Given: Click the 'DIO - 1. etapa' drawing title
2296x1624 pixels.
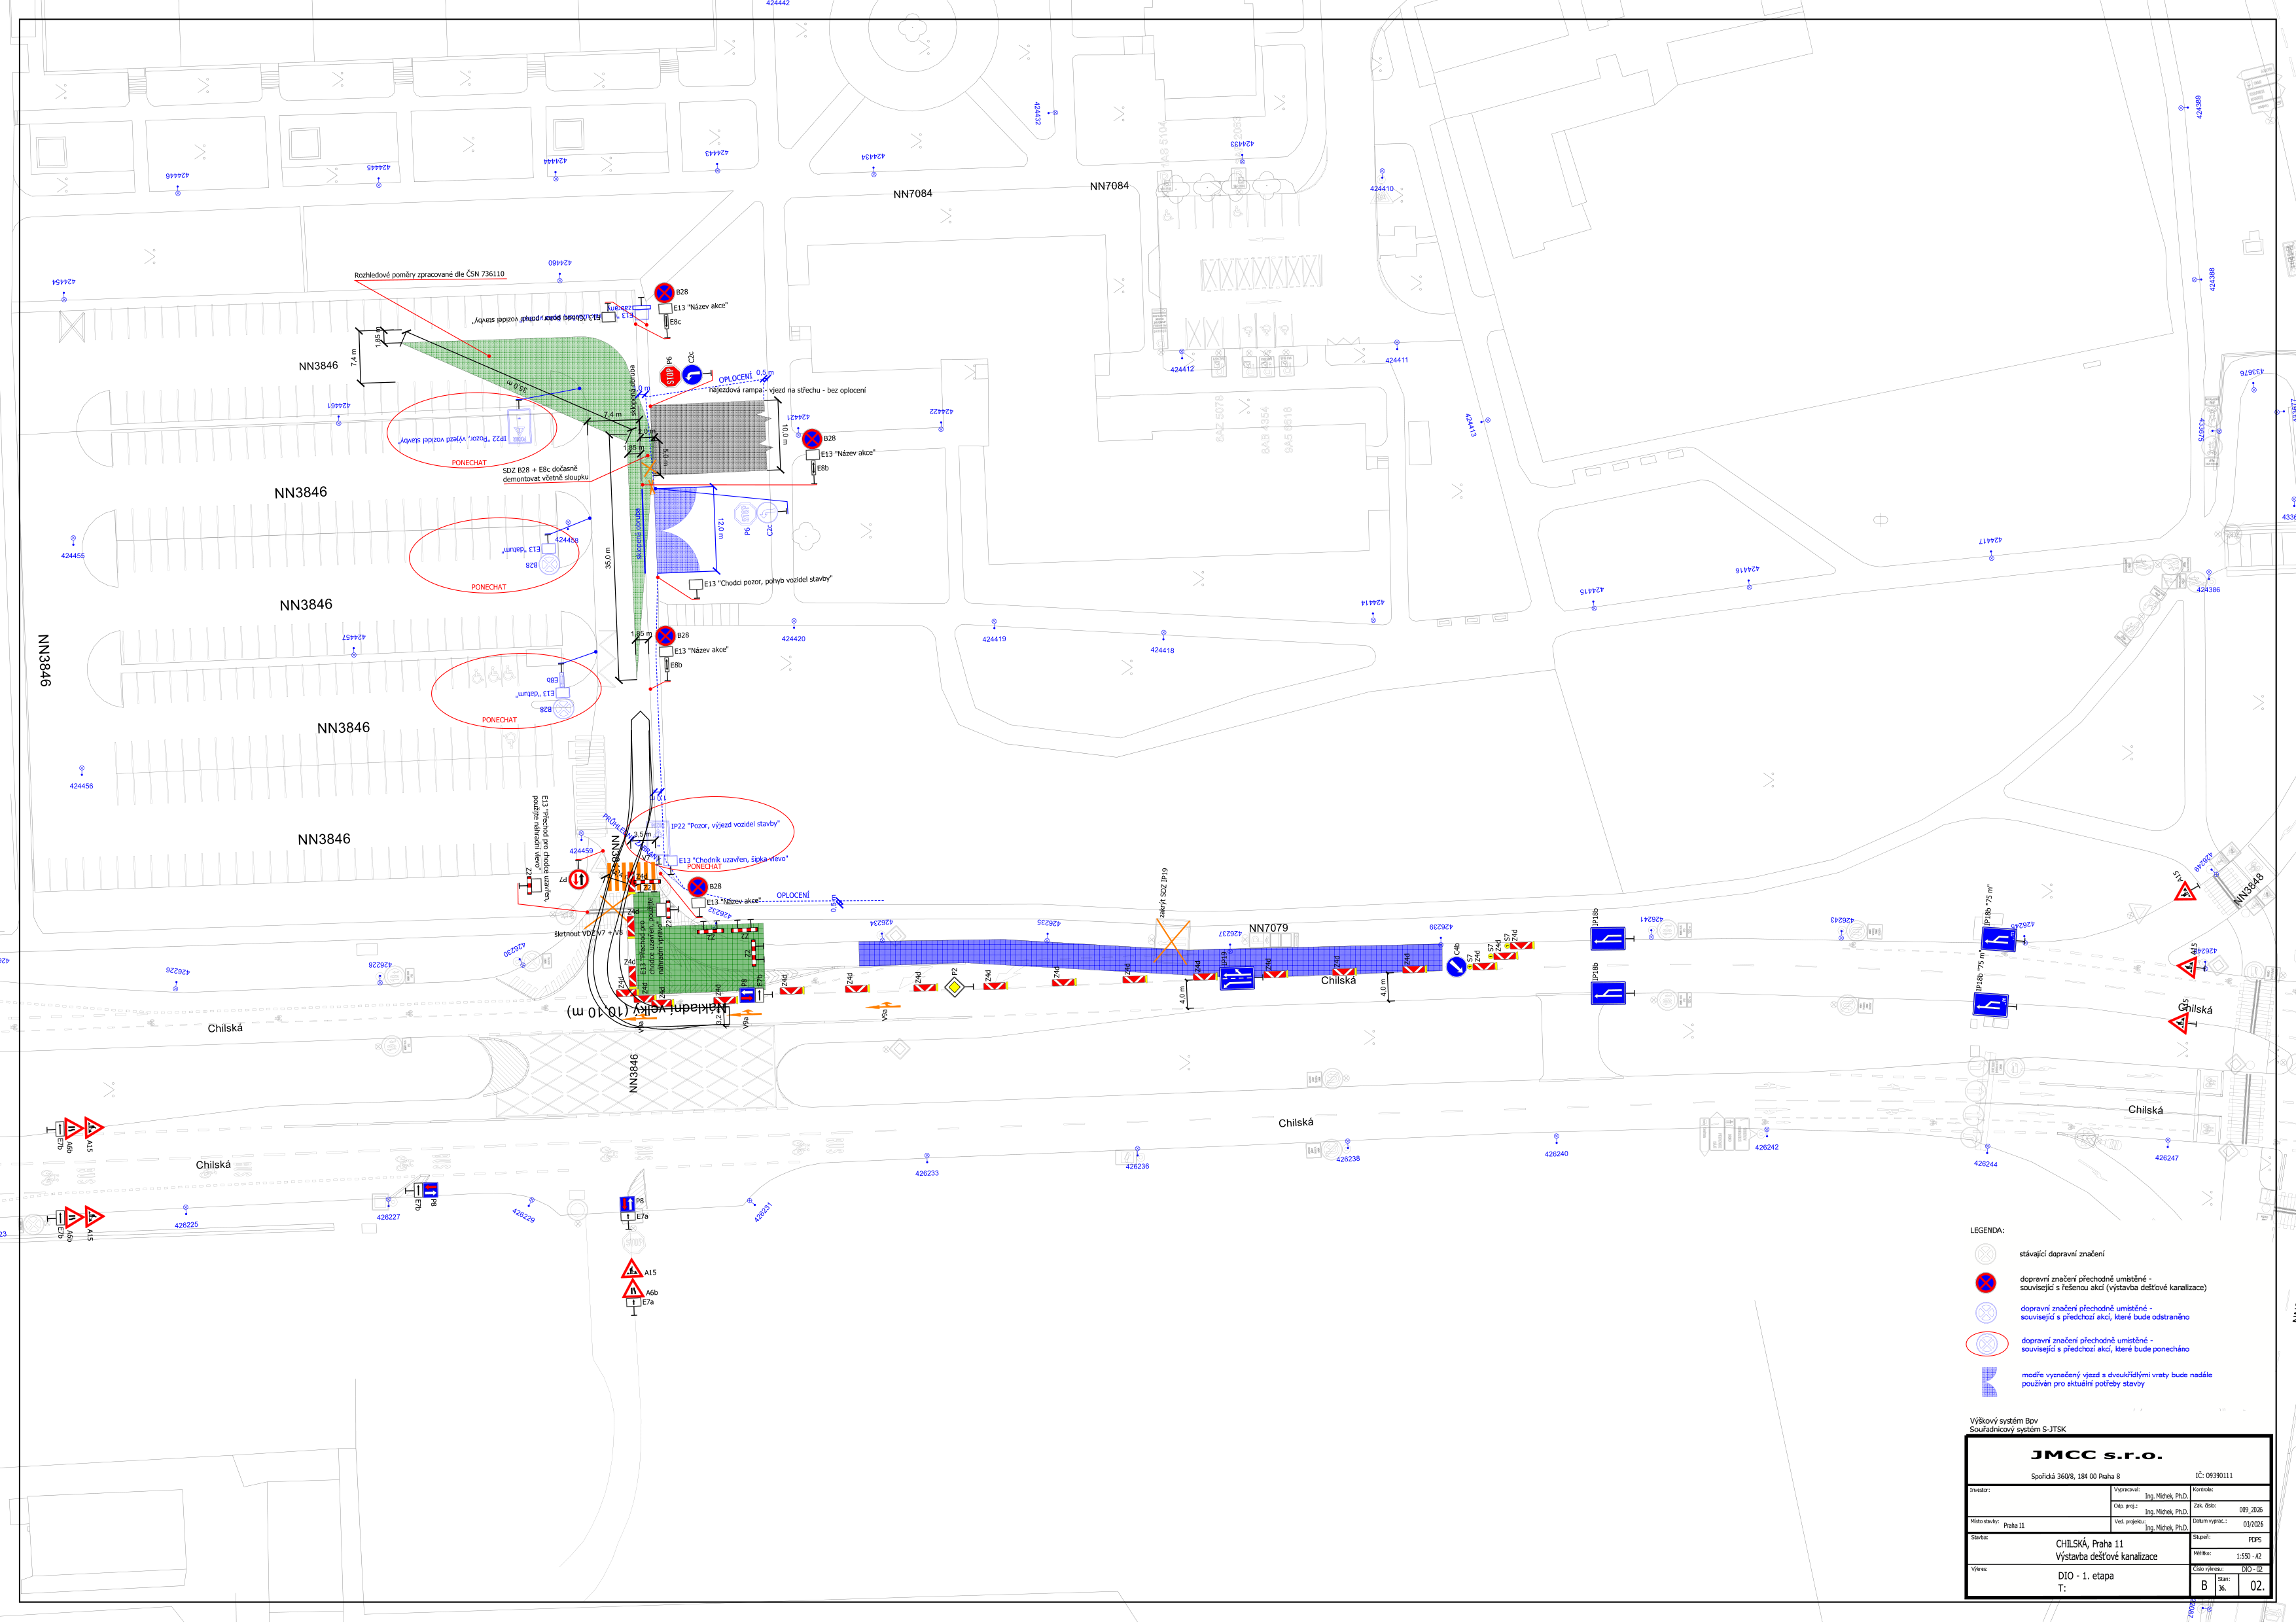Looking at the screenshot, I should coord(2085,1576).
